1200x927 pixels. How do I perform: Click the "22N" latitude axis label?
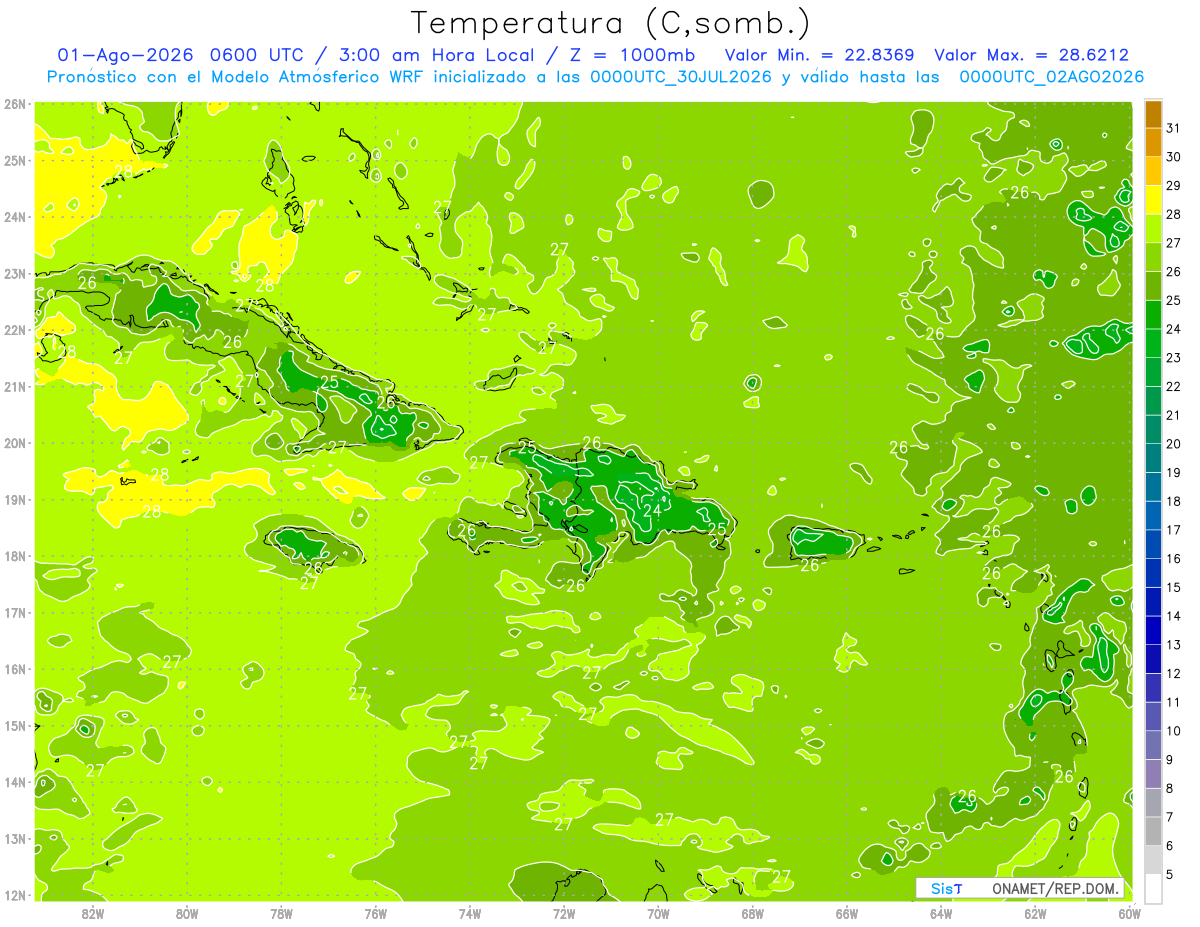pos(14,330)
